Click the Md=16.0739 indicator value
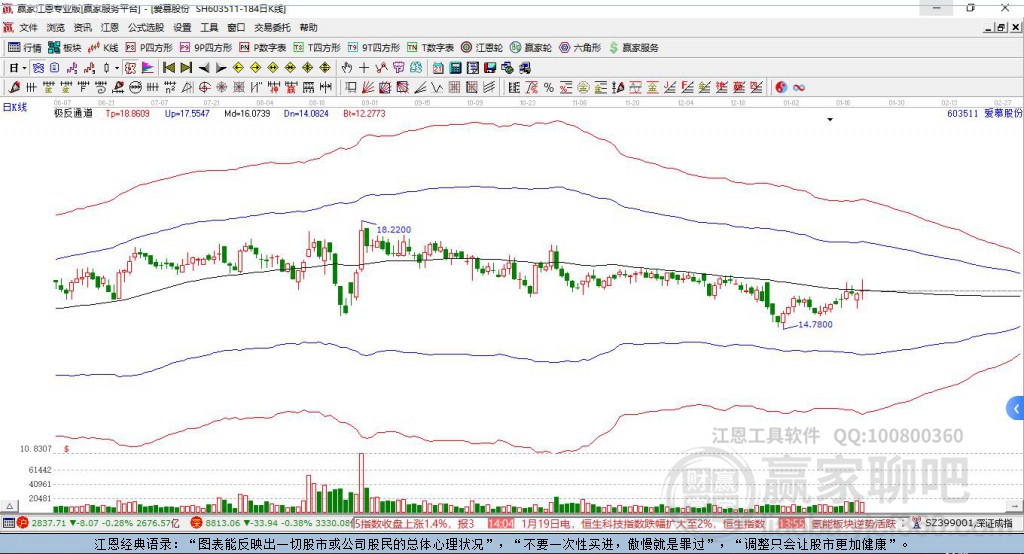1024x554 pixels. coord(247,113)
